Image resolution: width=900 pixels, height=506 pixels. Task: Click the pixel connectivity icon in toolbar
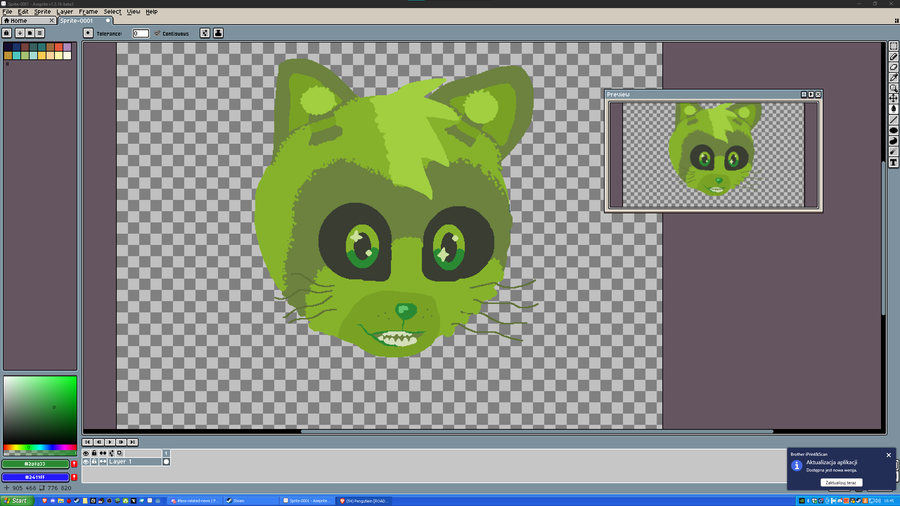click(205, 33)
